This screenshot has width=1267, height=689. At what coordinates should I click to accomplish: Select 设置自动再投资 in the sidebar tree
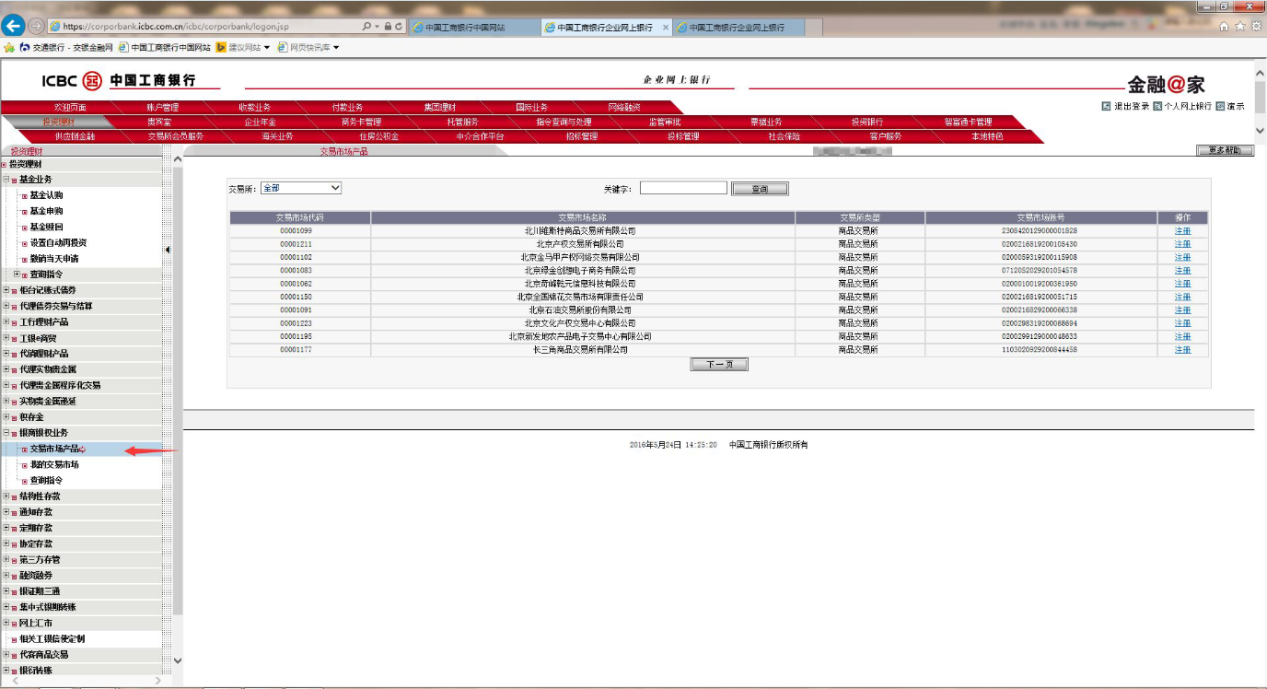coord(58,243)
